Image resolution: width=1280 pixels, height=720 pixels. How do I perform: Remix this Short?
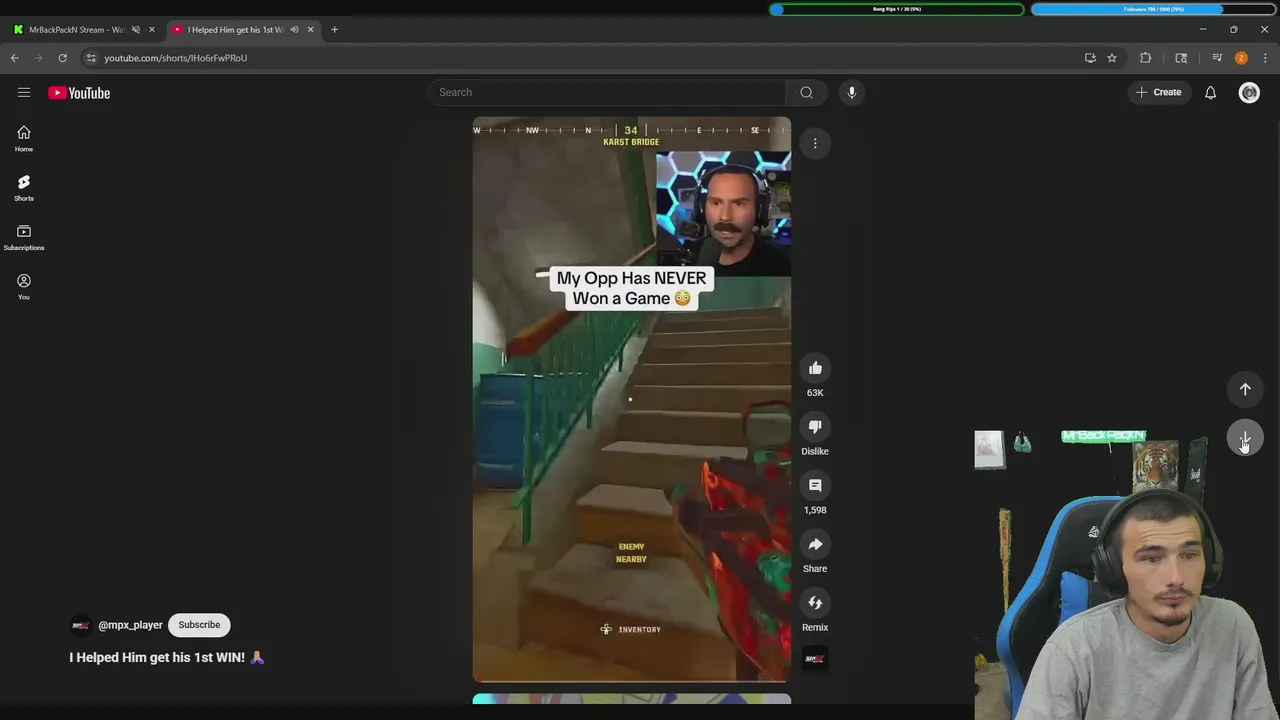point(815,603)
